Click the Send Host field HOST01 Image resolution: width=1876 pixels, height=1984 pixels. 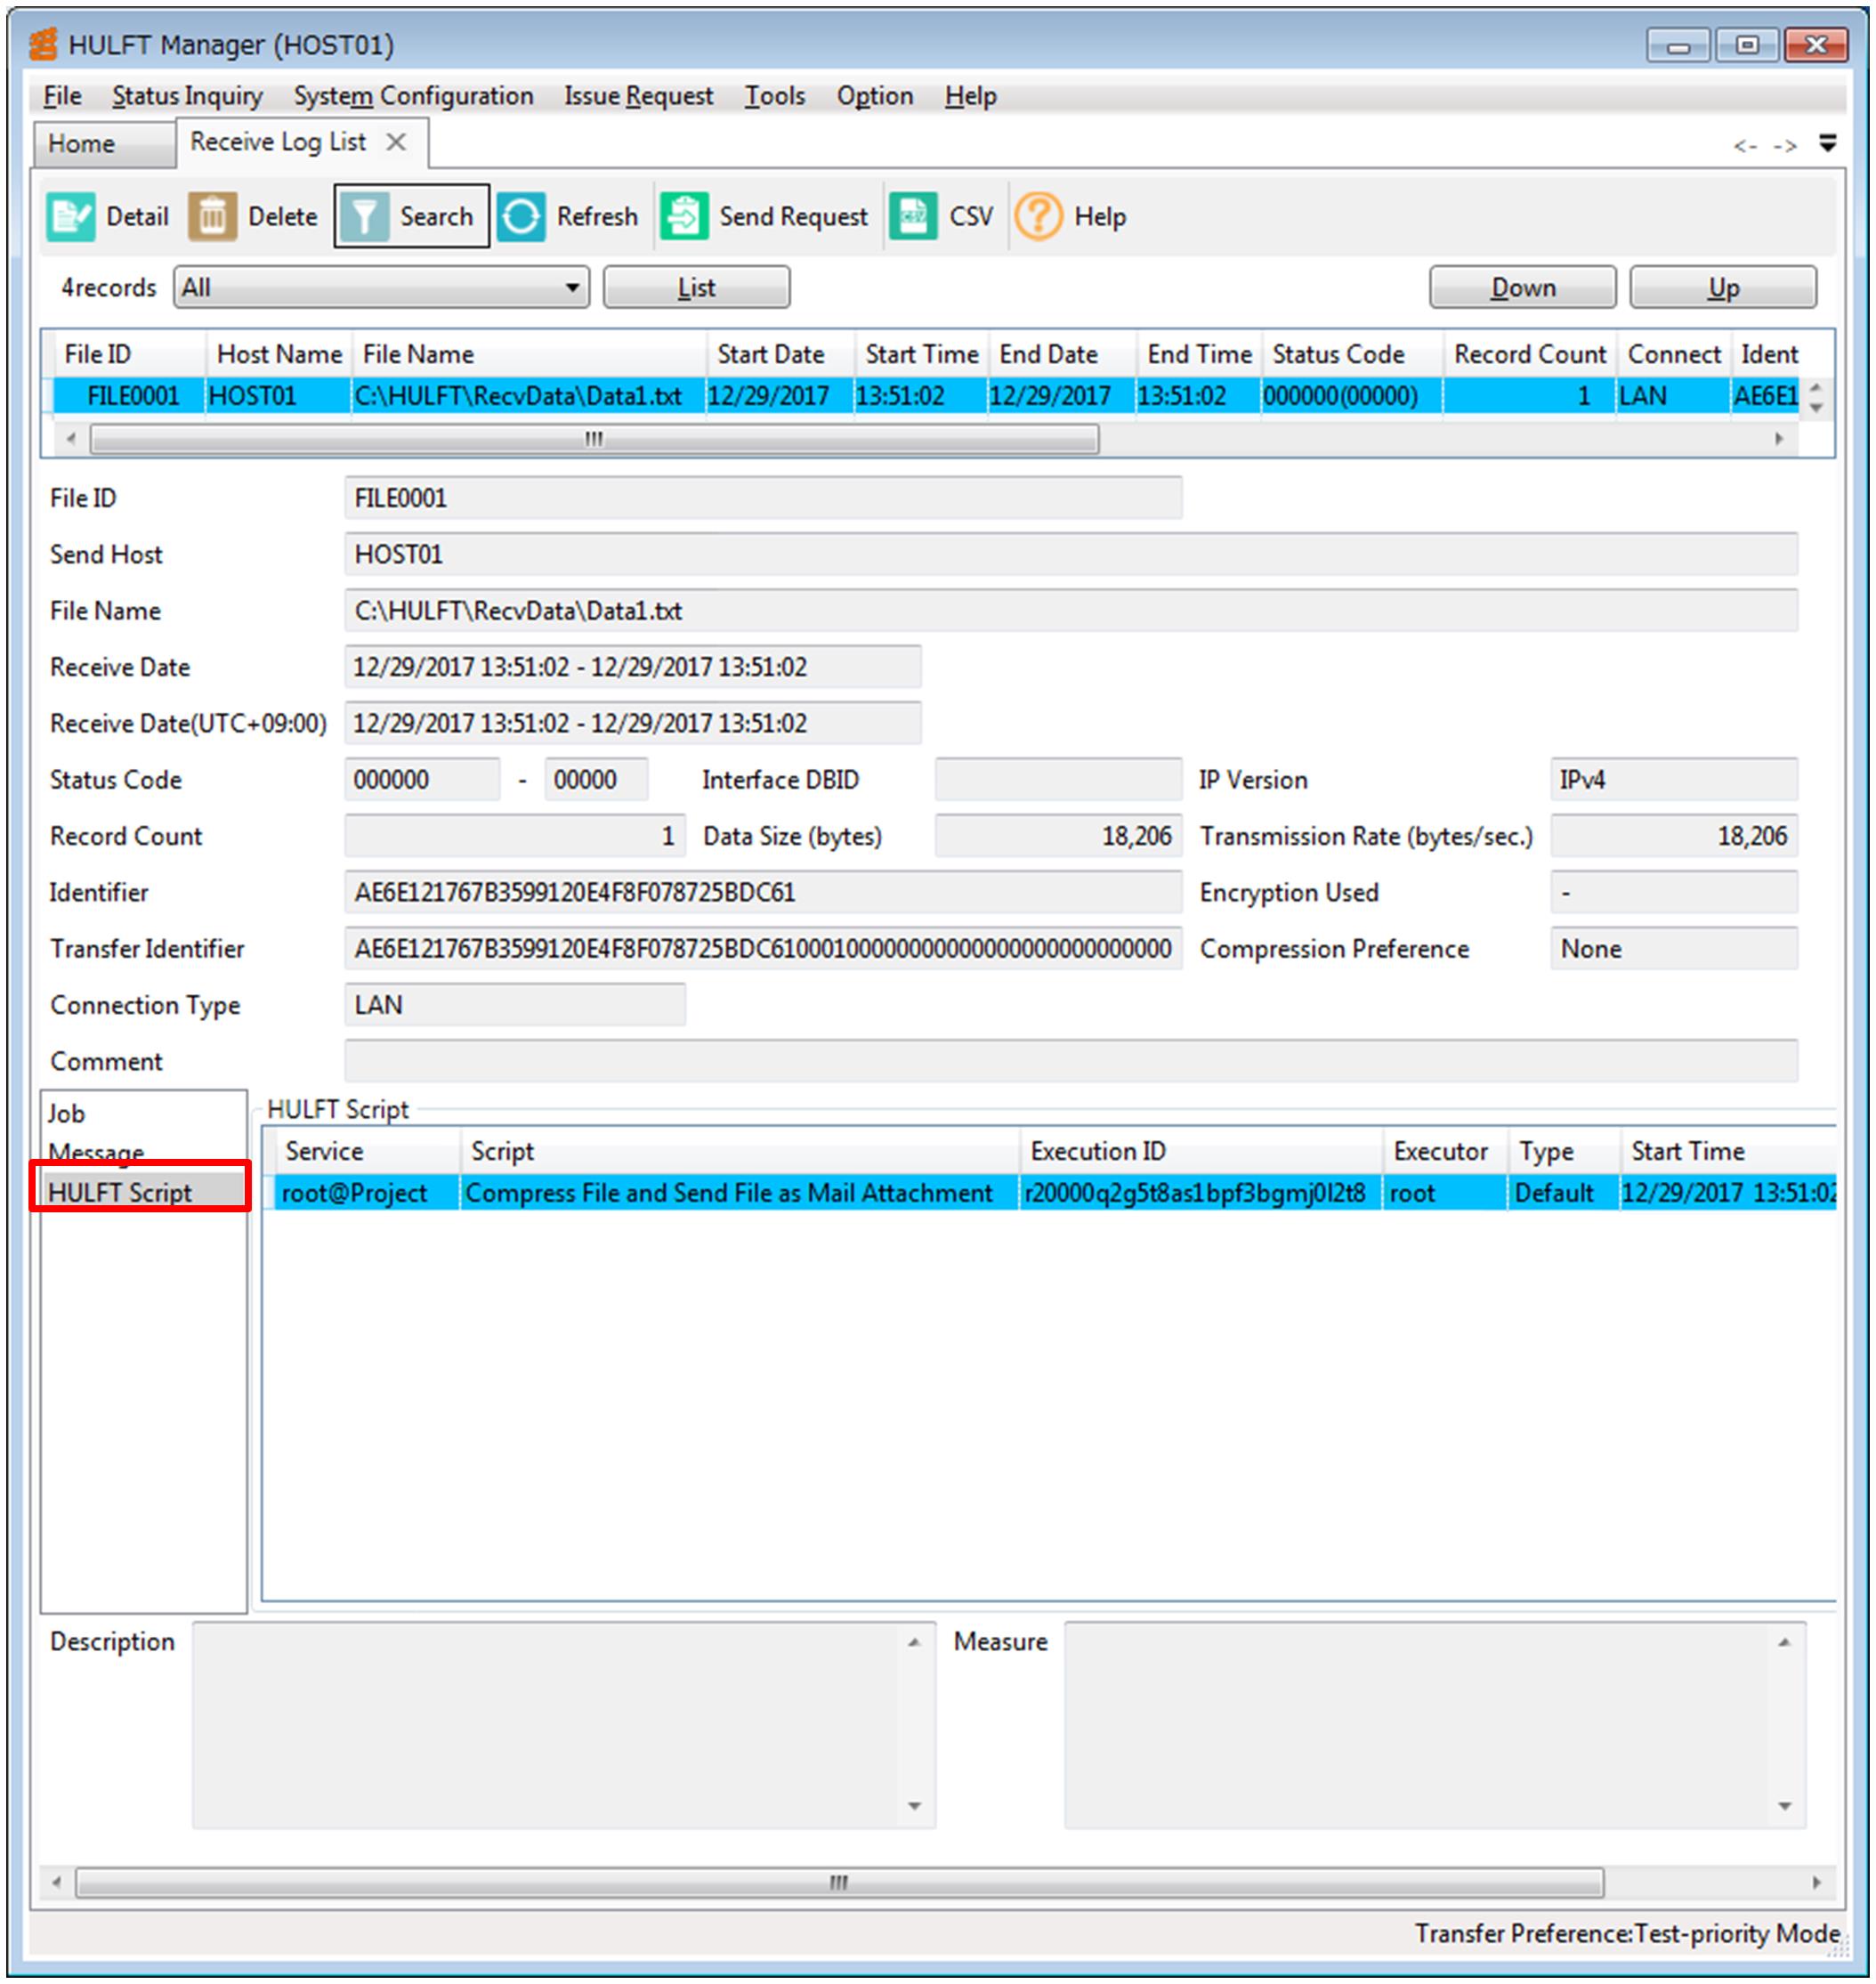coord(1071,554)
